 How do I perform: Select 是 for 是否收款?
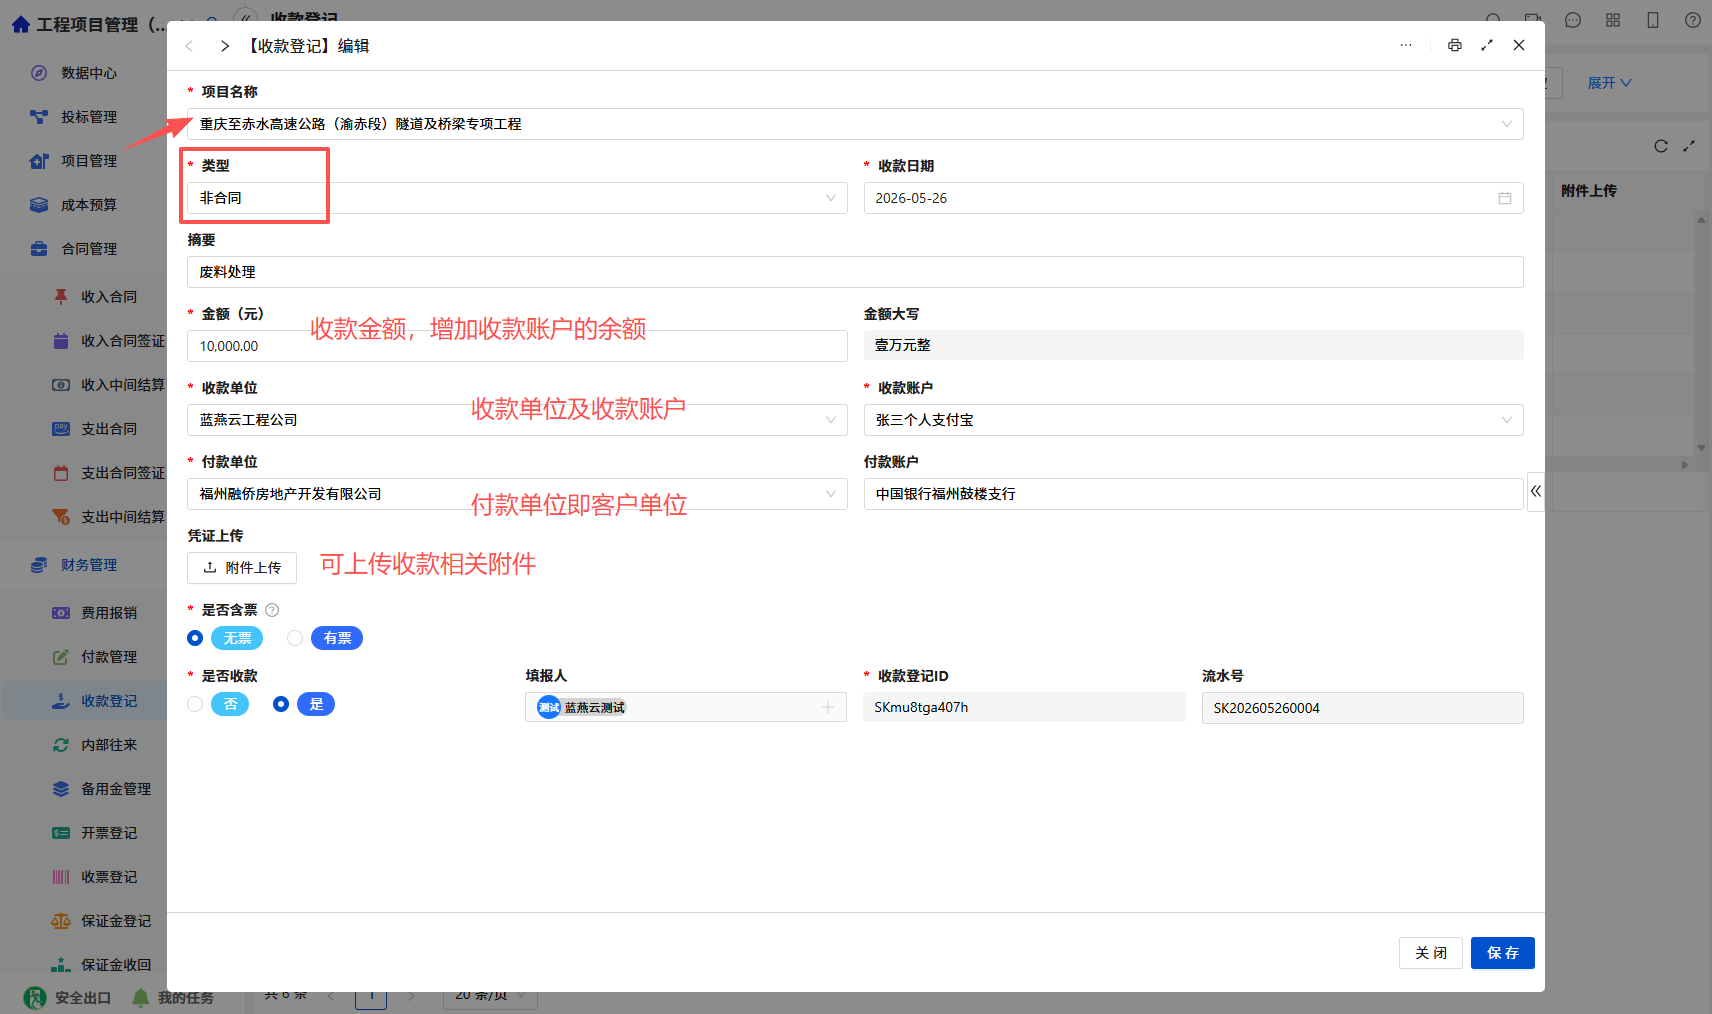(281, 704)
